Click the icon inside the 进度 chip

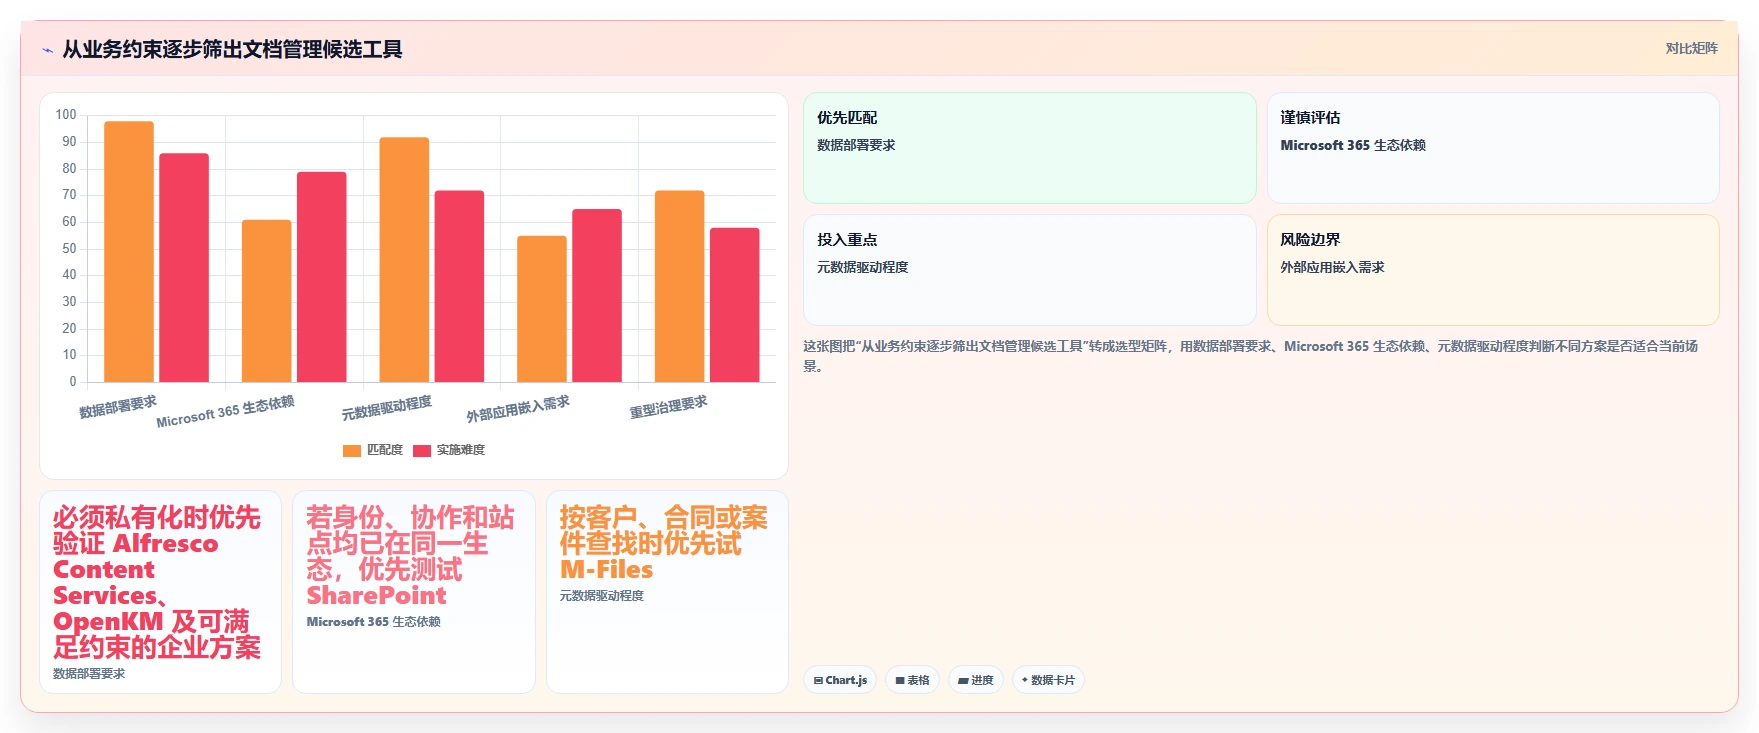click(963, 680)
